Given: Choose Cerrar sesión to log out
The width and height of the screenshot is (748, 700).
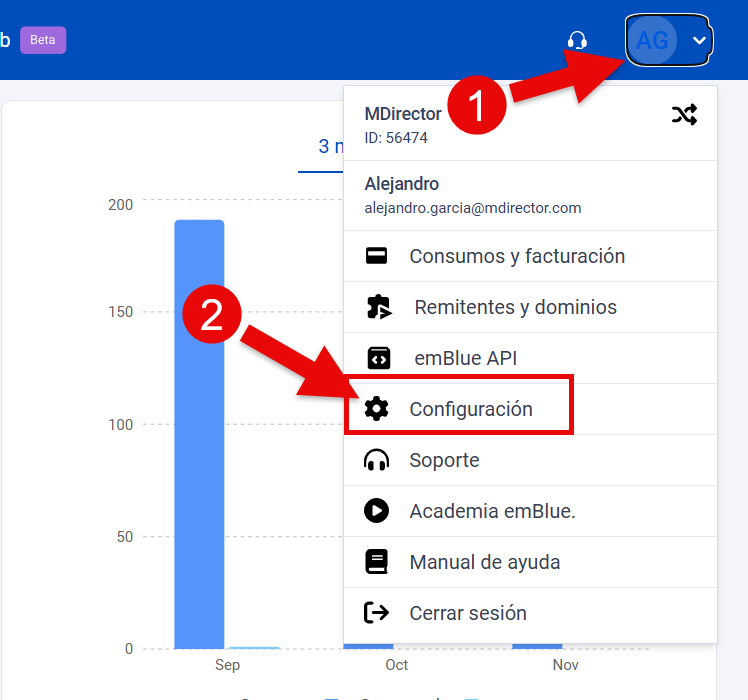Looking at the screenshot, I should (468, 613).
